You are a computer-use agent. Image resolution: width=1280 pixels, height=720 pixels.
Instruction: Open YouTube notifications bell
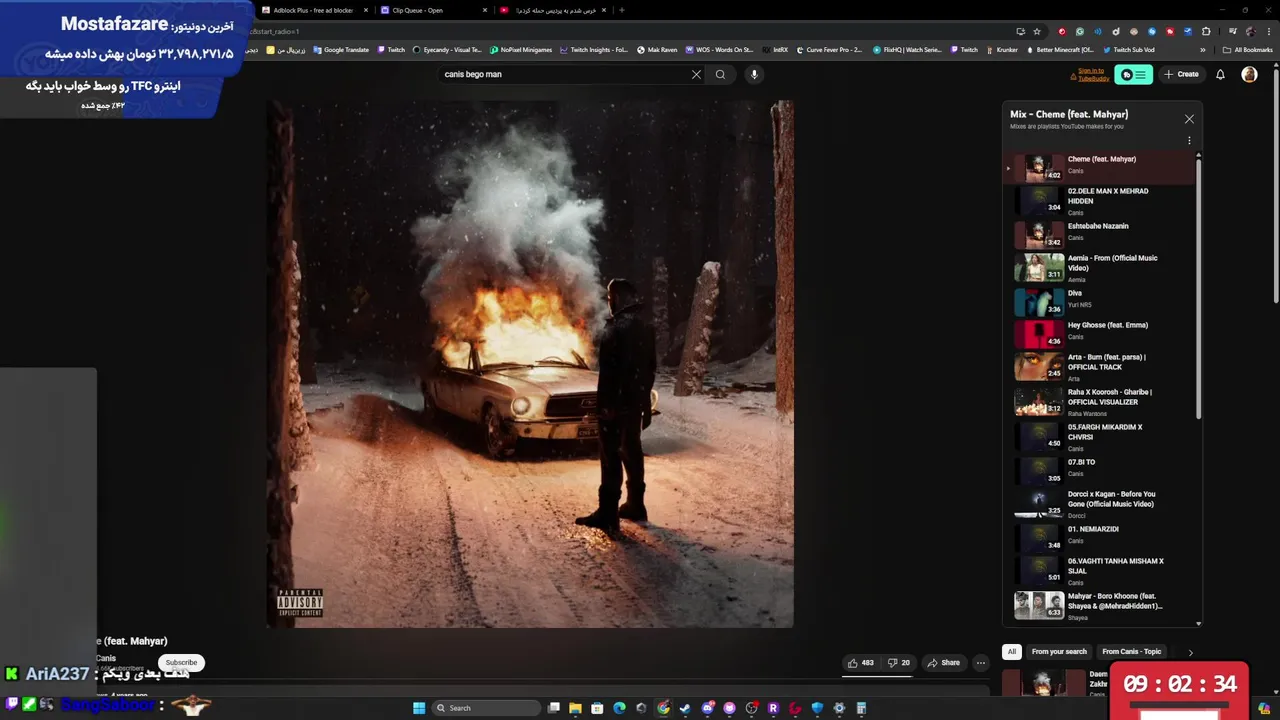pyautogui.click(x=1220, y=74)
